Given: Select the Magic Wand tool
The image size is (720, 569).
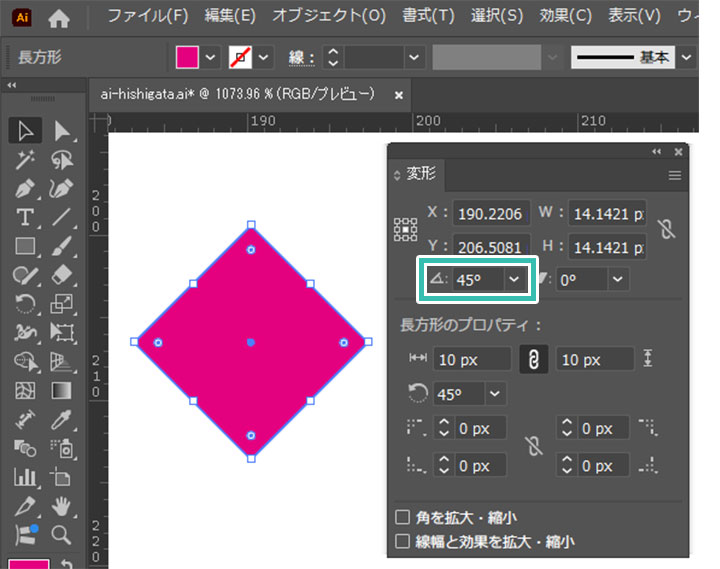Looking at the screenshot, I should click(26, 159).
